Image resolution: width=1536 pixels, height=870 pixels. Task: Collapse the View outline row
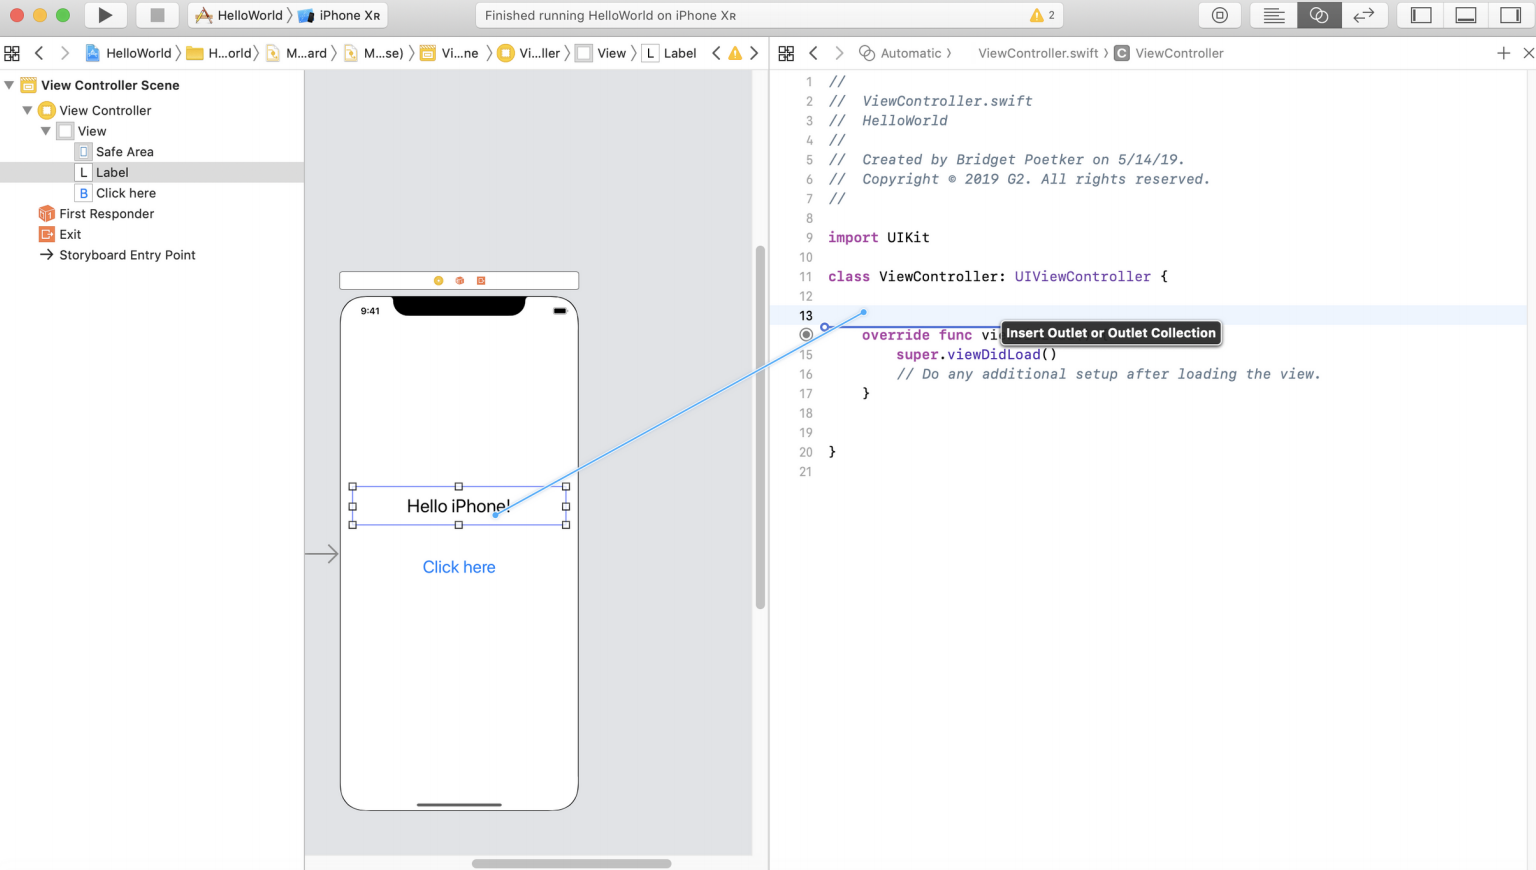[x=46, y=131]
